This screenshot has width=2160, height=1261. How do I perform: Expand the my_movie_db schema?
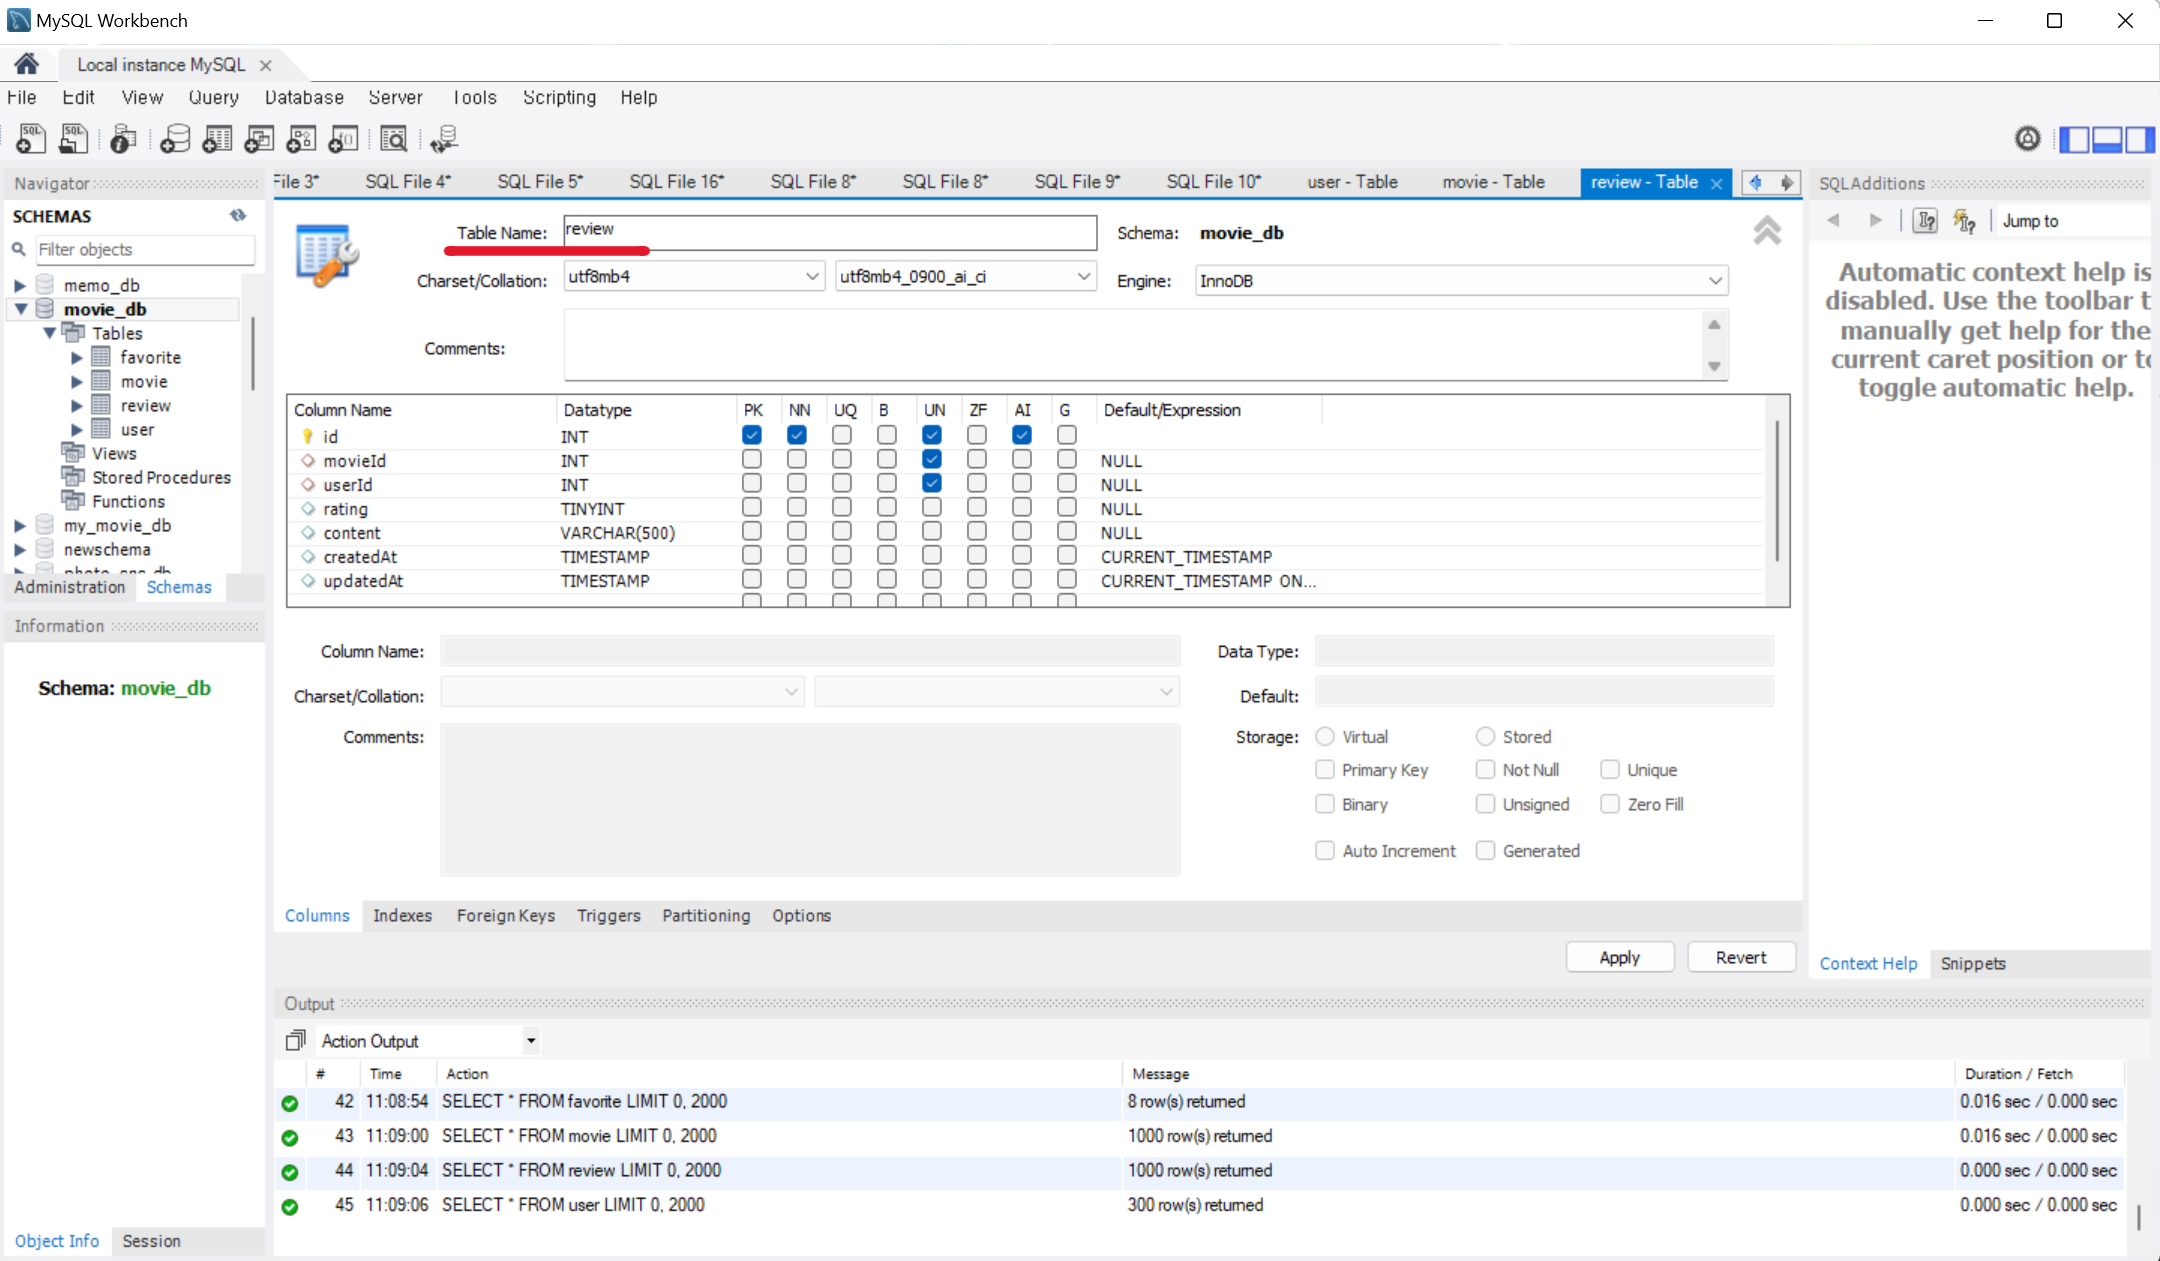(x=19, y=525)
